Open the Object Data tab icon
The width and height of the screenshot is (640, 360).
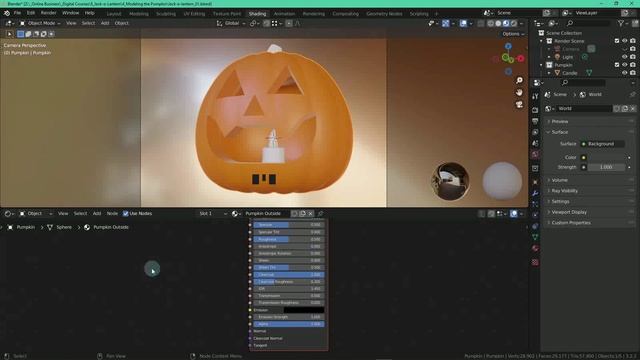coord(535,237)
